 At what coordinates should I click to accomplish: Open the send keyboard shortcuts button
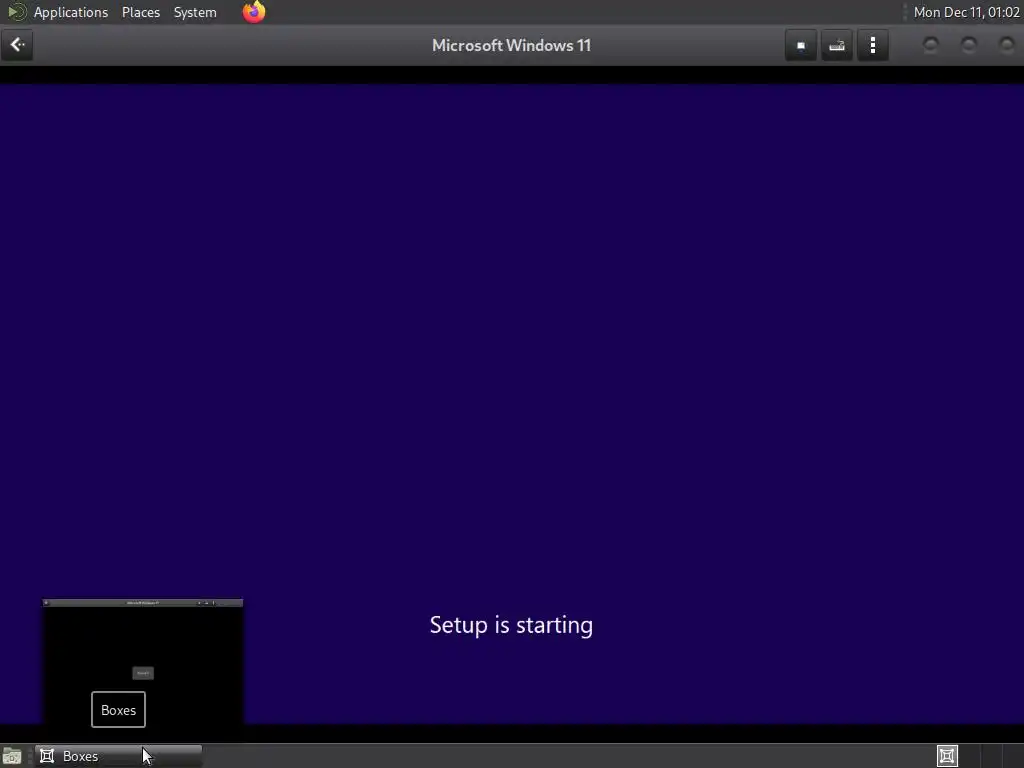(837, 45)
